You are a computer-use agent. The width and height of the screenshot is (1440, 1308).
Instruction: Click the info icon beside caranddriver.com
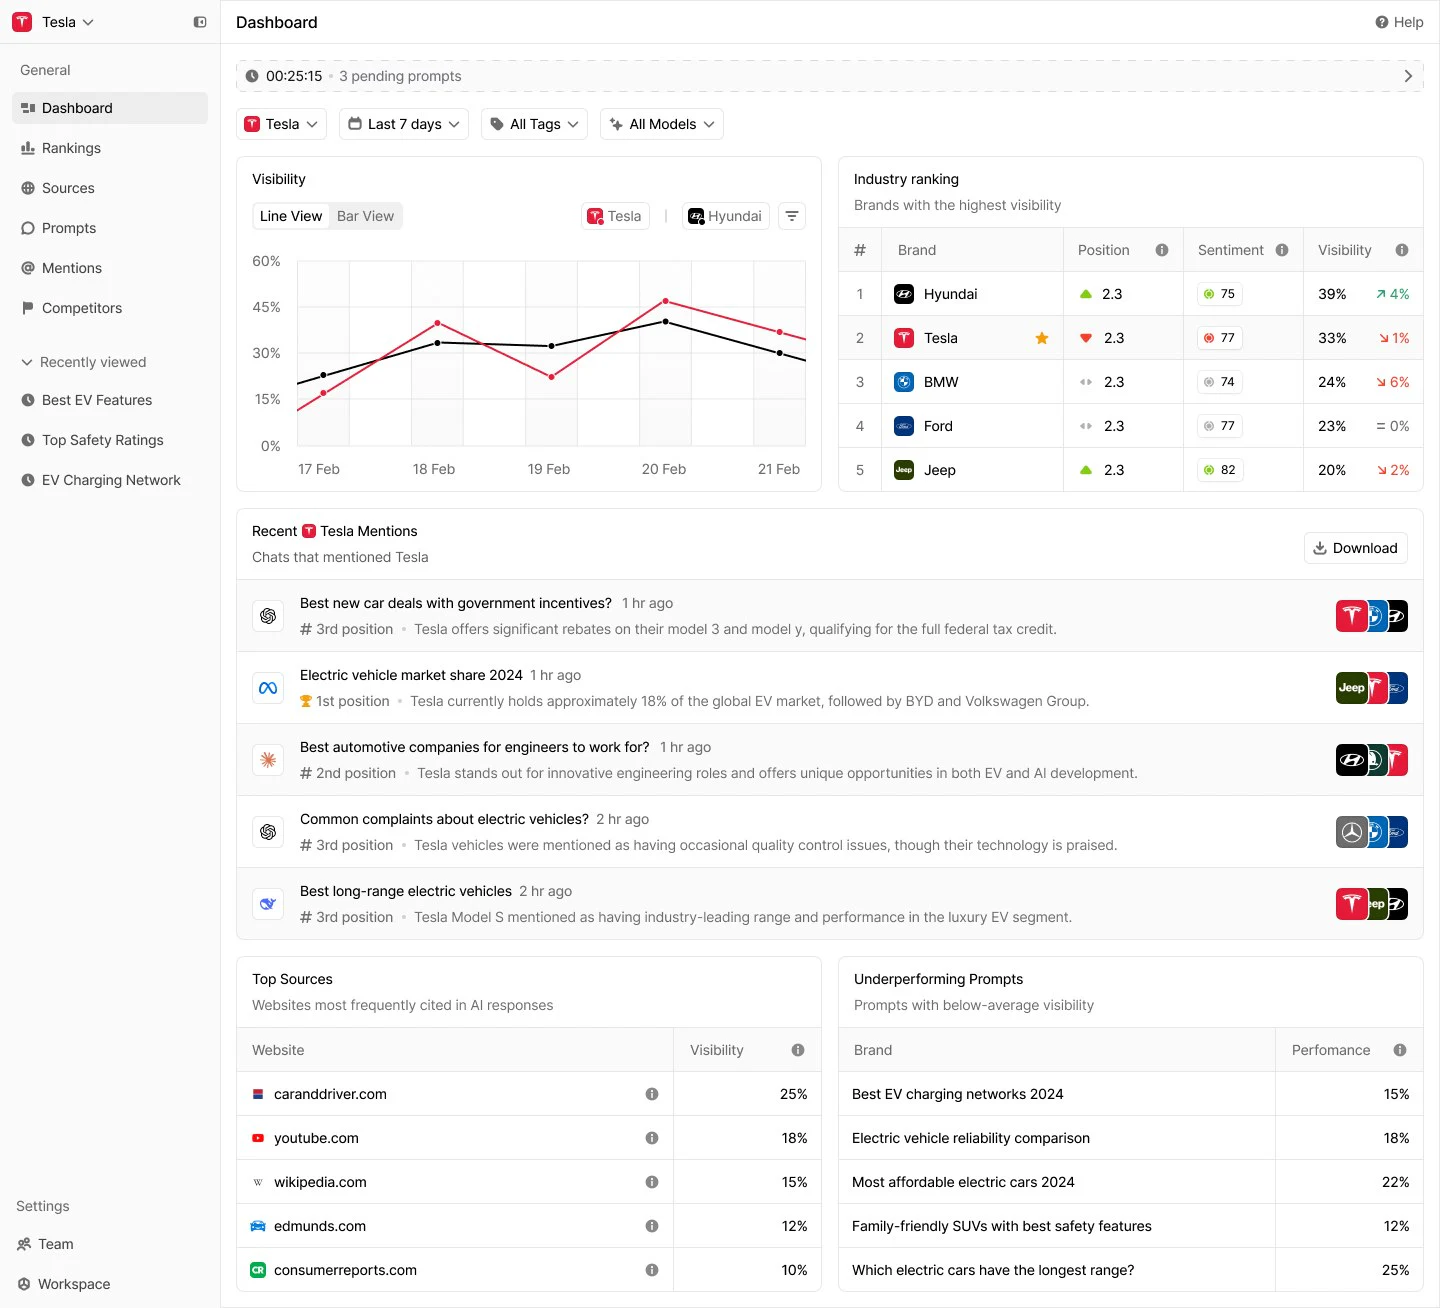(x=652, y=1094)
